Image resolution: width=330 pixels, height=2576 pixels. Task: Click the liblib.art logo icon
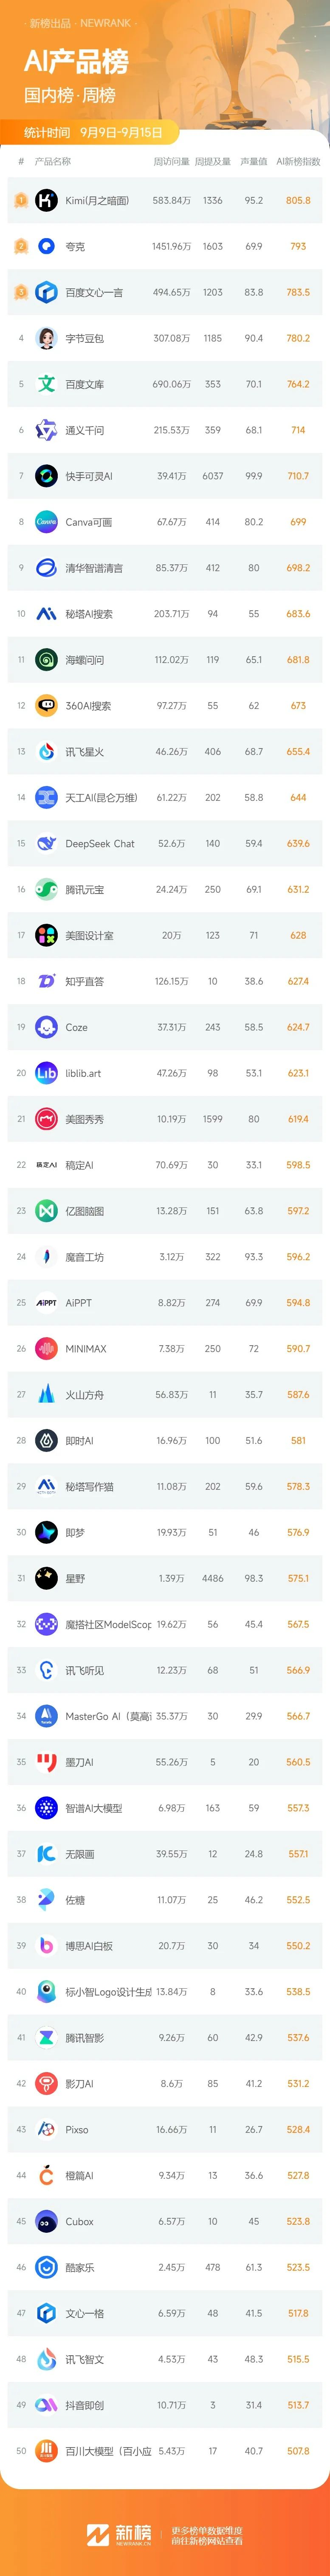46,1073
